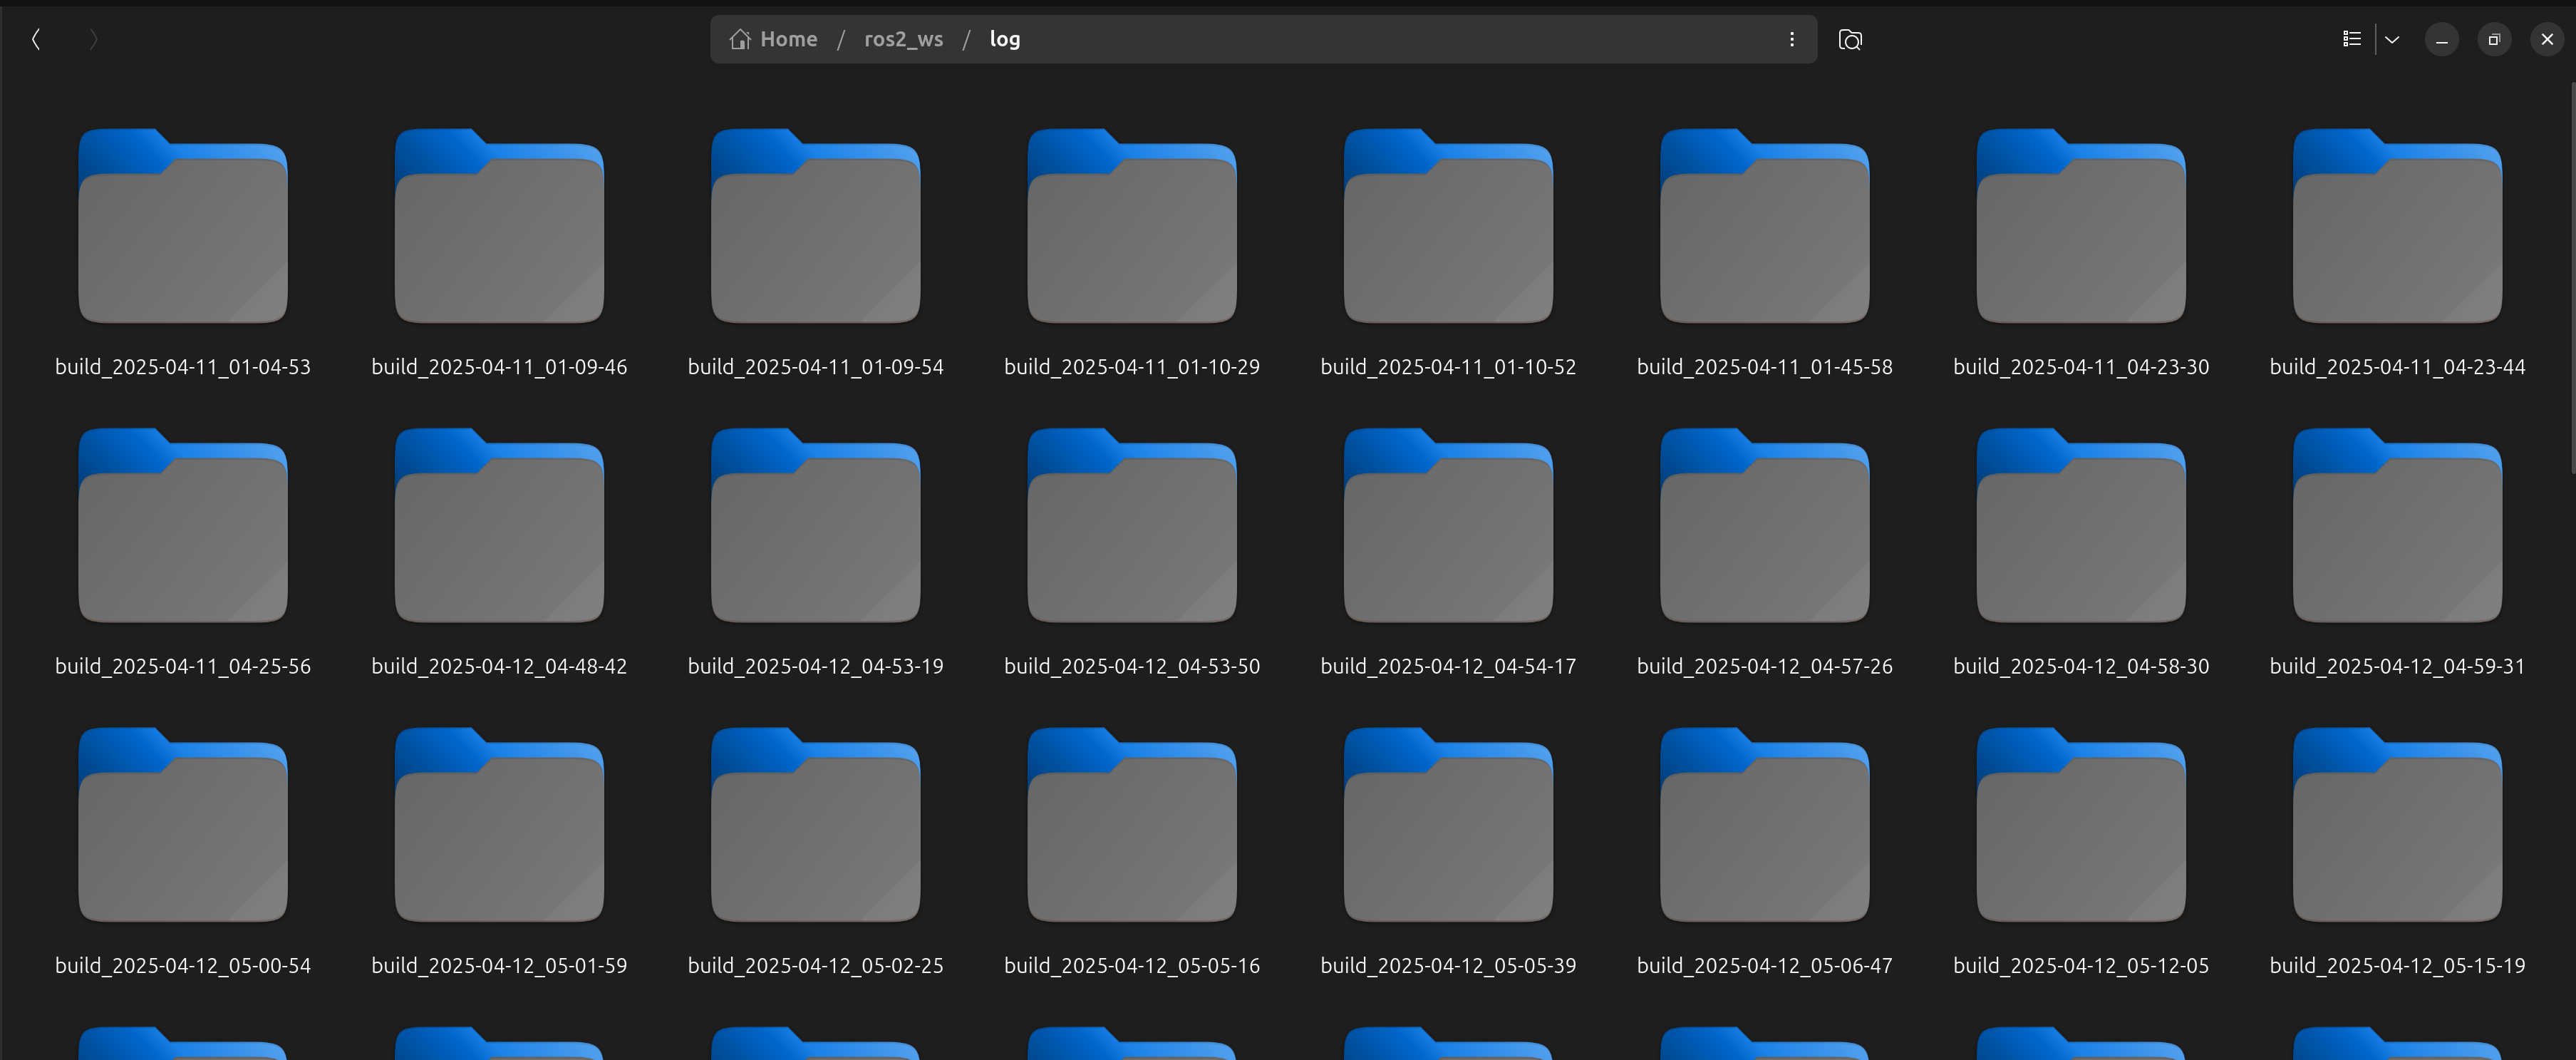
Task: Click the build_2025-04-12_05-05-39 folder name label
Action: [1447, 965]
